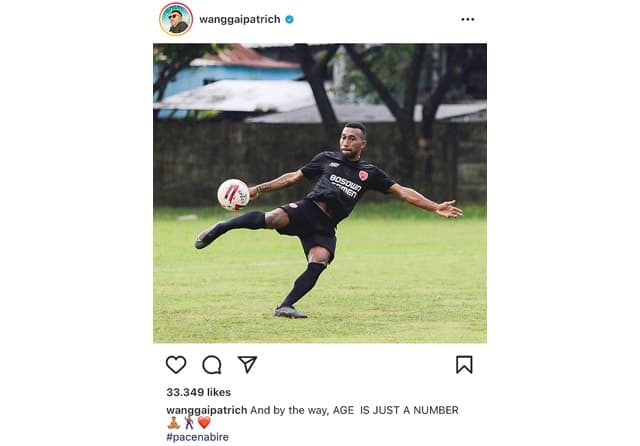View who liked via 33.349 likes
This screenshot has height=446, width=640.
click(198, 392)
